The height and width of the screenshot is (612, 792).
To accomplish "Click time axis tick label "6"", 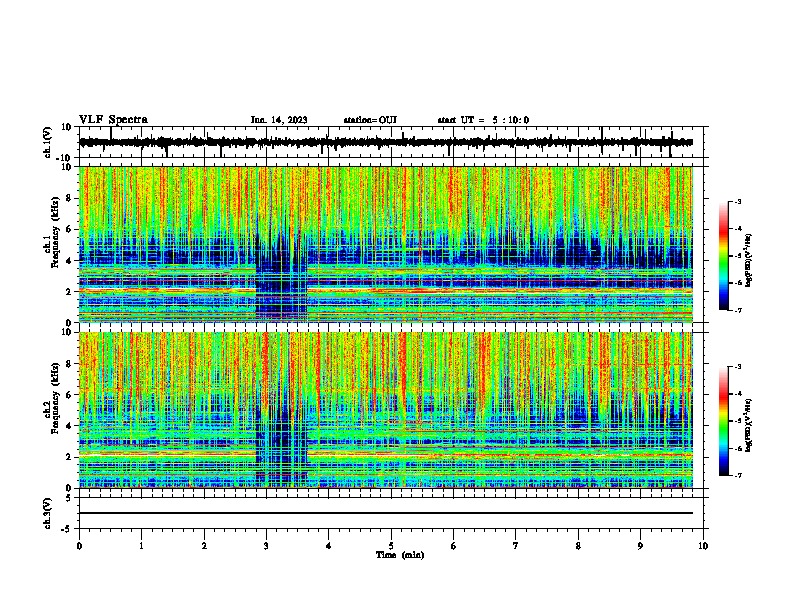I will click(x=454, y=546).
